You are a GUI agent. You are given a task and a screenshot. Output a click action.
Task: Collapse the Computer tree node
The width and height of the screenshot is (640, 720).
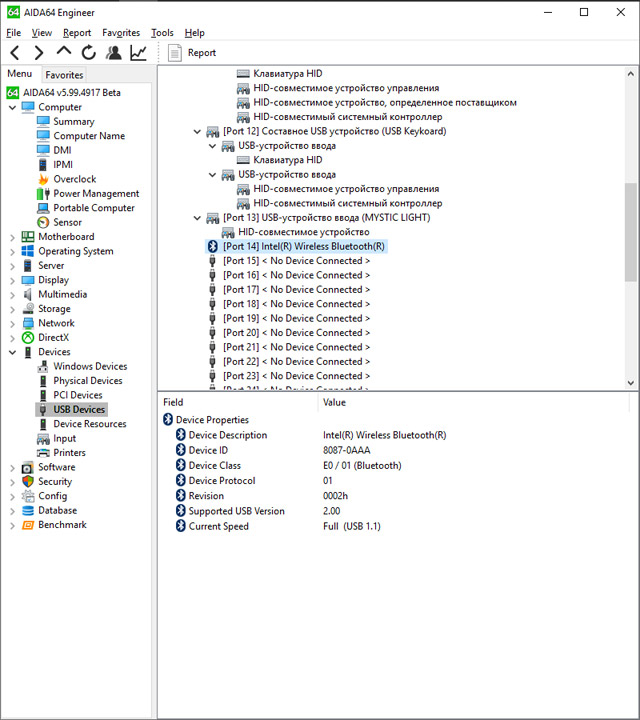coord(12,107)
